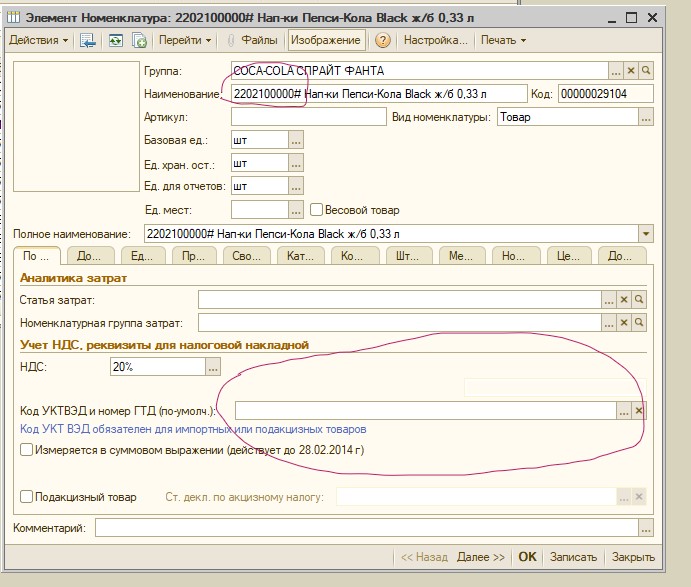The image size is (691, 587).
Task: Open Группа element with magnifier icon
Action: pos(646,71)
